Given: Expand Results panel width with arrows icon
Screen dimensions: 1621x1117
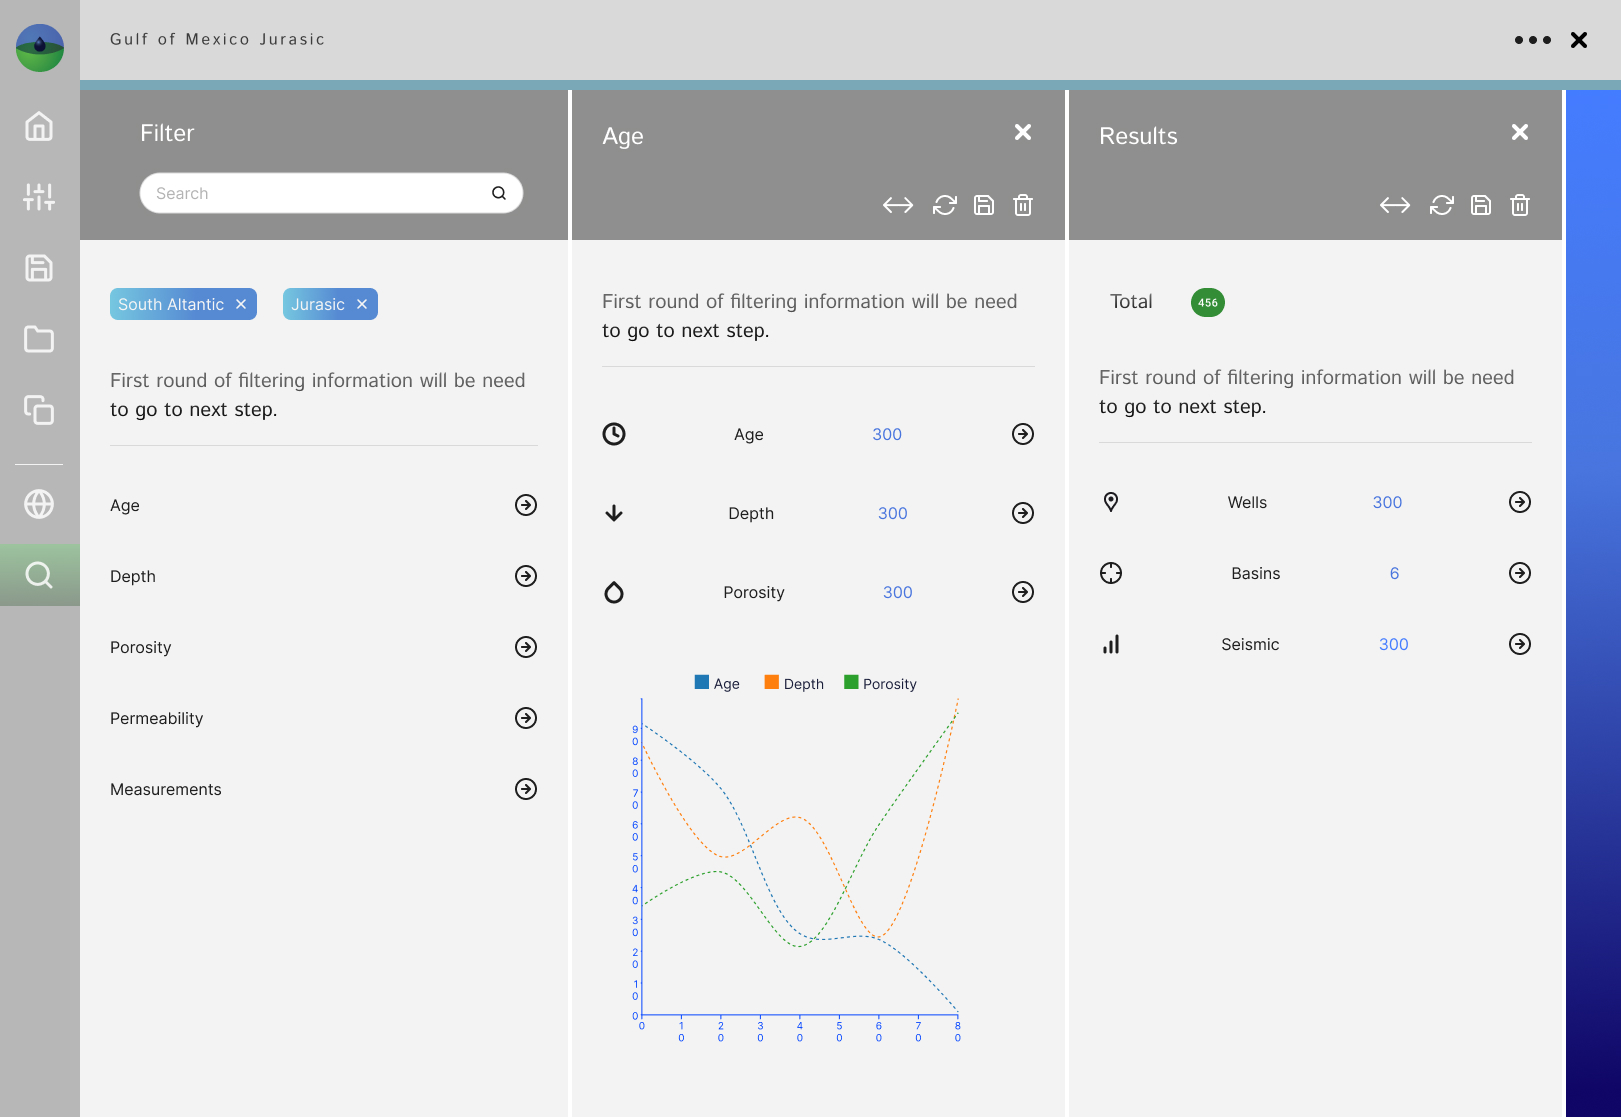Looking at the screenshot, I should [1394, 205].
